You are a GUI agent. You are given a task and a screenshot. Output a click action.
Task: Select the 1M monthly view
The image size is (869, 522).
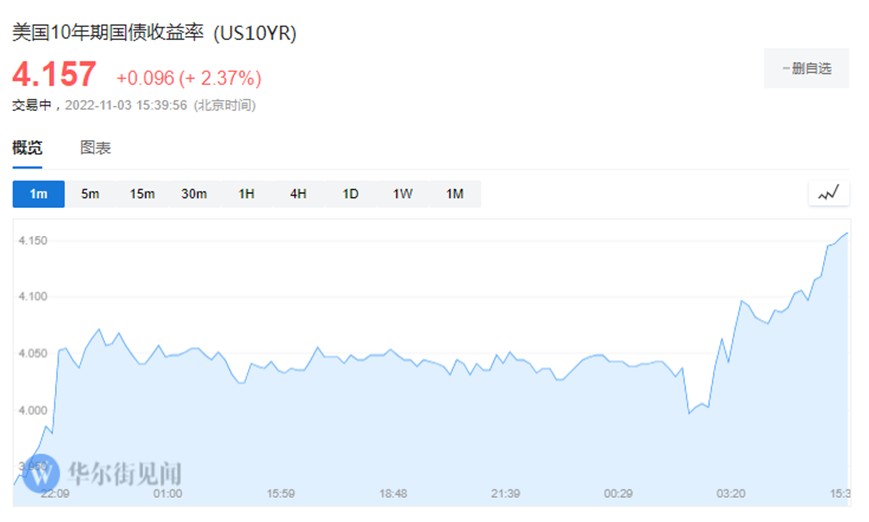[x=454, y=194]
